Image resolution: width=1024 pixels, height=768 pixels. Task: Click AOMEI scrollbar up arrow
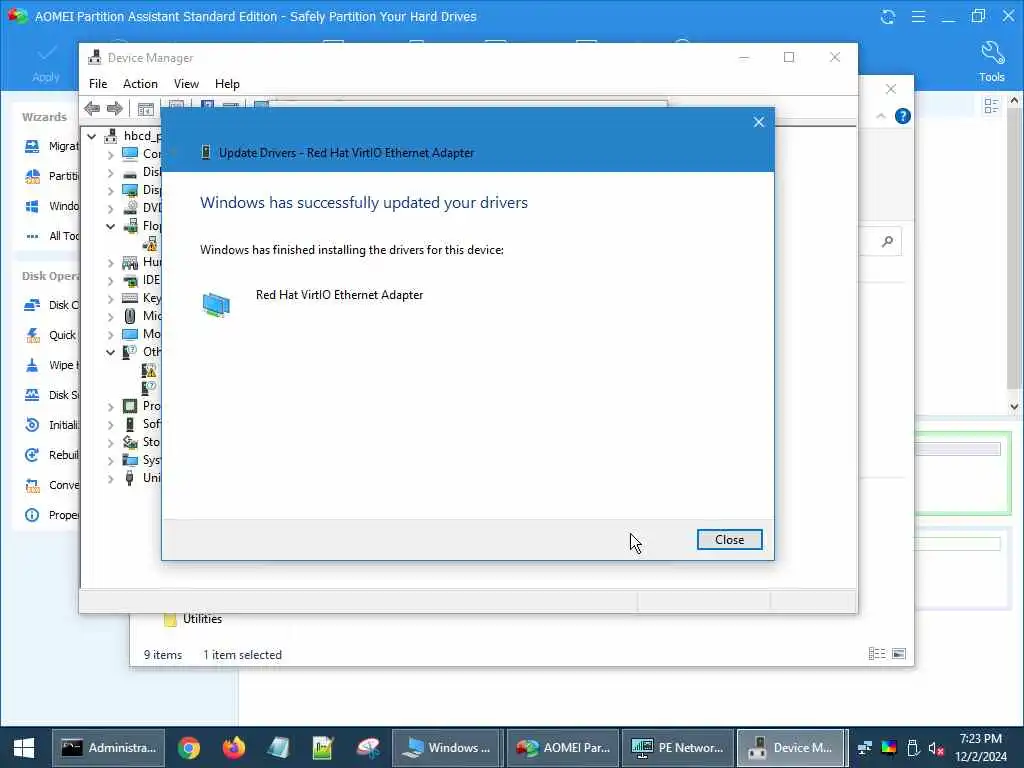coord(1014,101)
